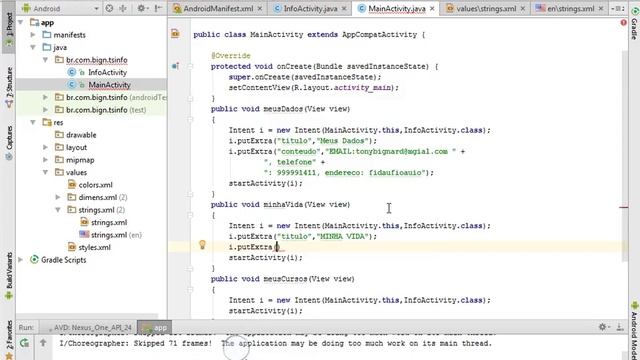
Task: Click the up arrow in Run console
Action: pyautogui.click(x=43, y=343)
